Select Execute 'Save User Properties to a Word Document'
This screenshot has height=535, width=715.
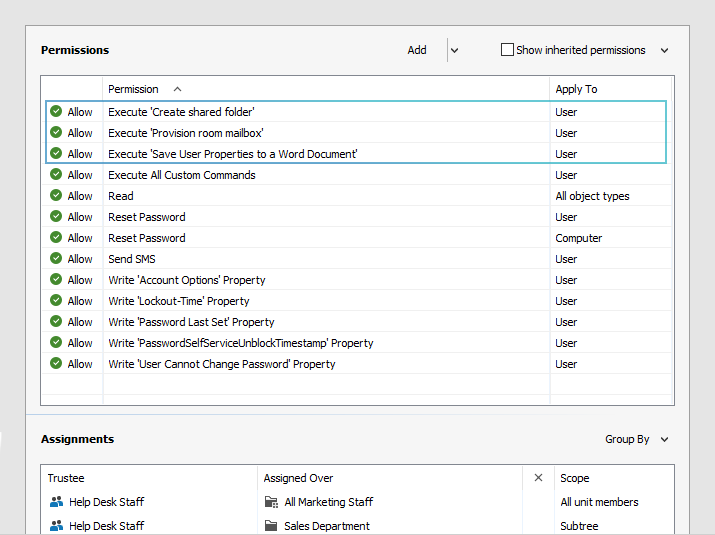[233, 154]
